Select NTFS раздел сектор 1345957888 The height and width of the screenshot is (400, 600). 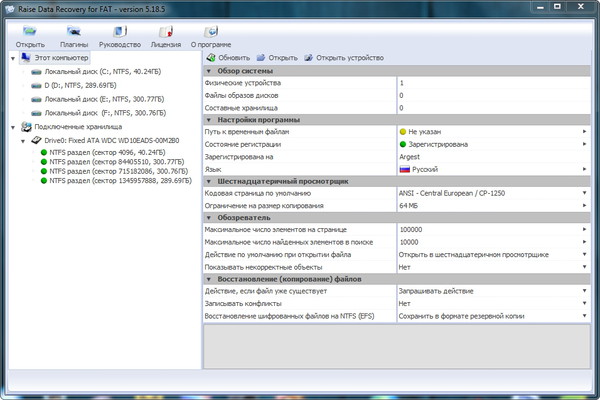(121, 181)
